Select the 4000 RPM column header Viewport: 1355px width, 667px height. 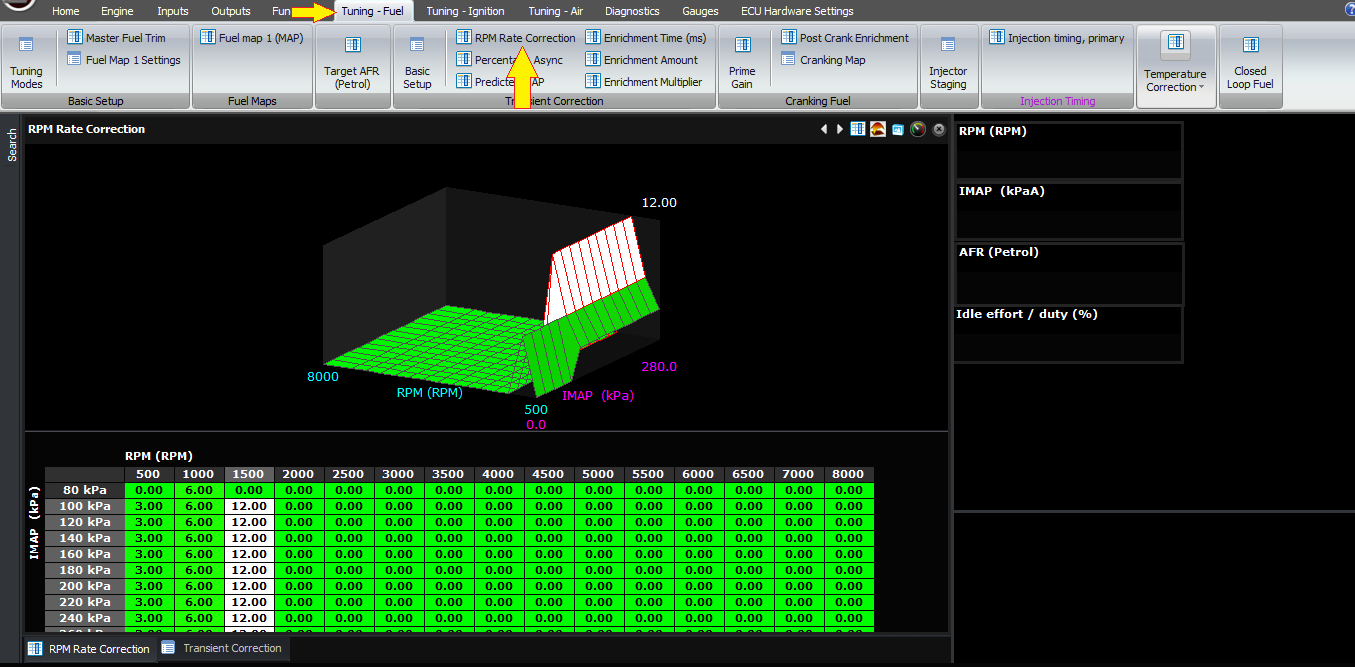[499, 474]
